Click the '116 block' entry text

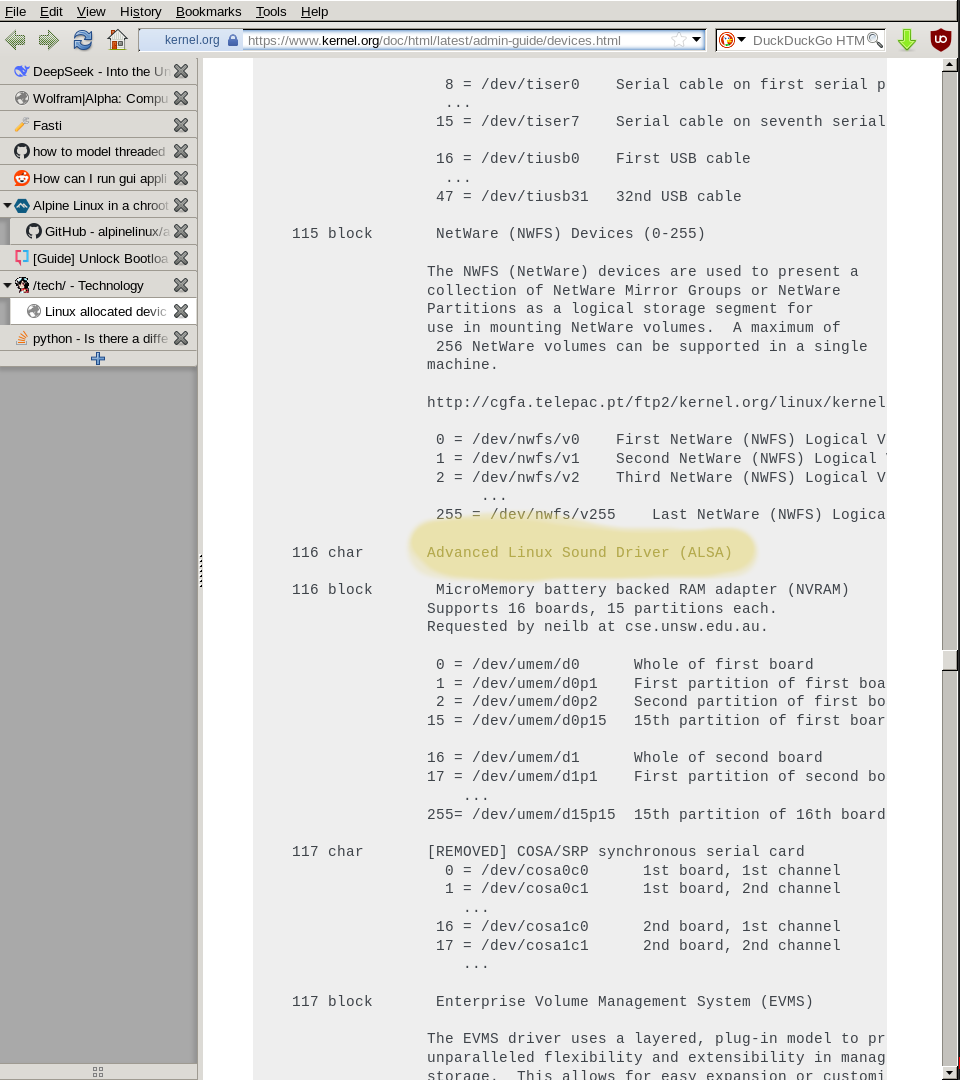[332, 590]
